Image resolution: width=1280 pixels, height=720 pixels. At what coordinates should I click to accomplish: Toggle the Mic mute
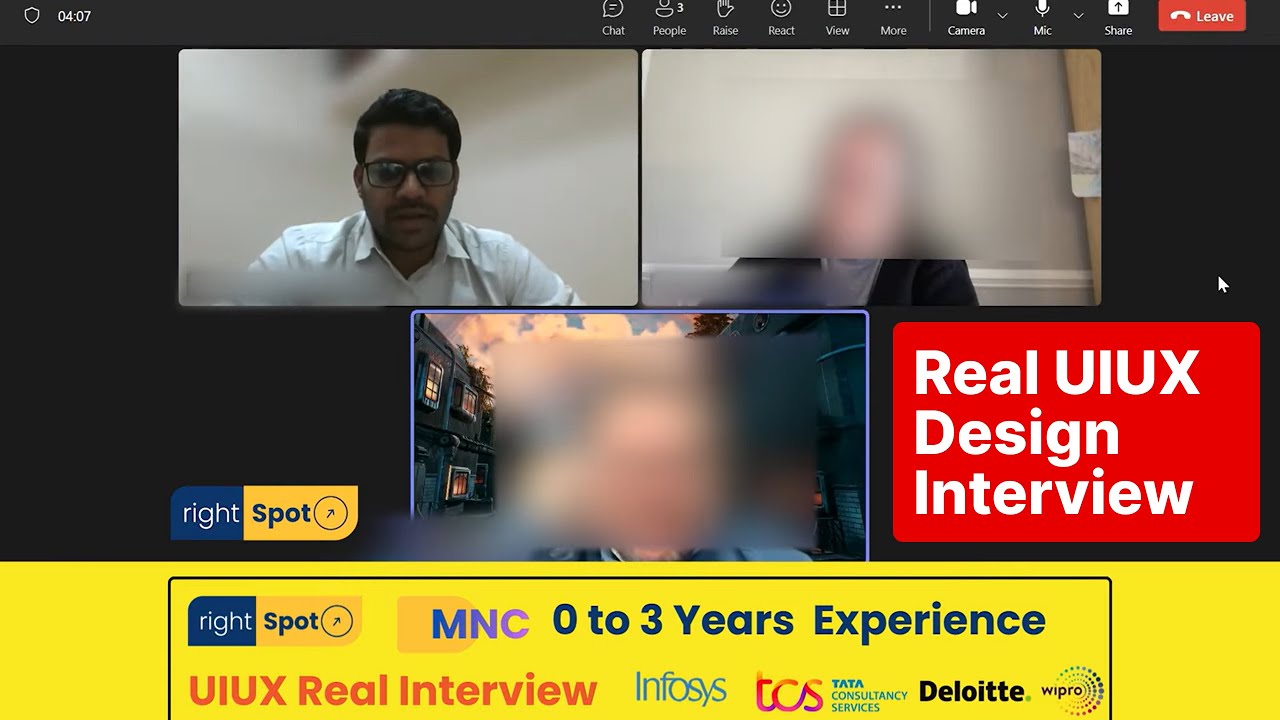[x=1042, y=18]
